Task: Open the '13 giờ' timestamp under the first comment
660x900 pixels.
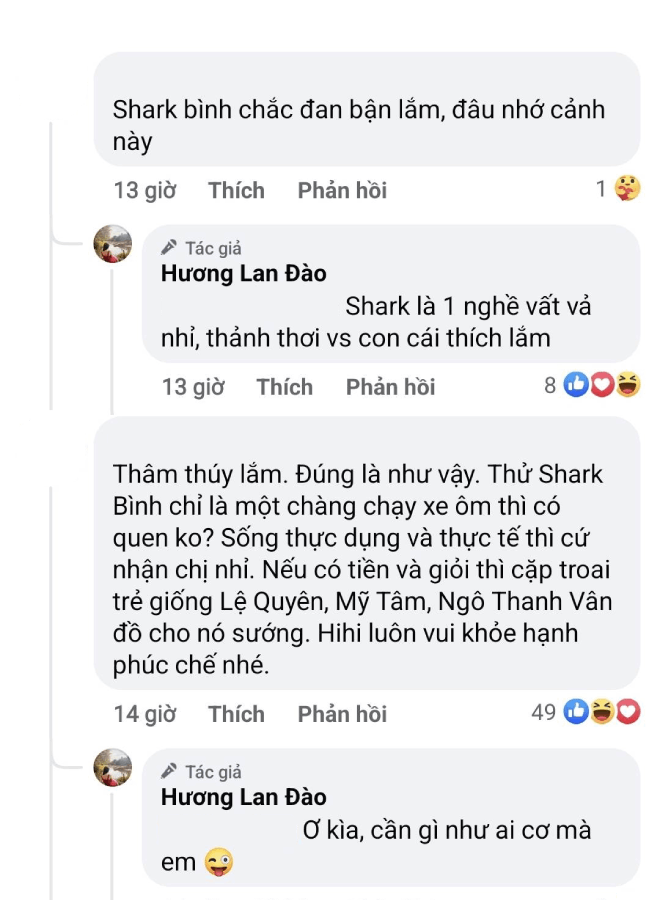Action: pos(145,190)
